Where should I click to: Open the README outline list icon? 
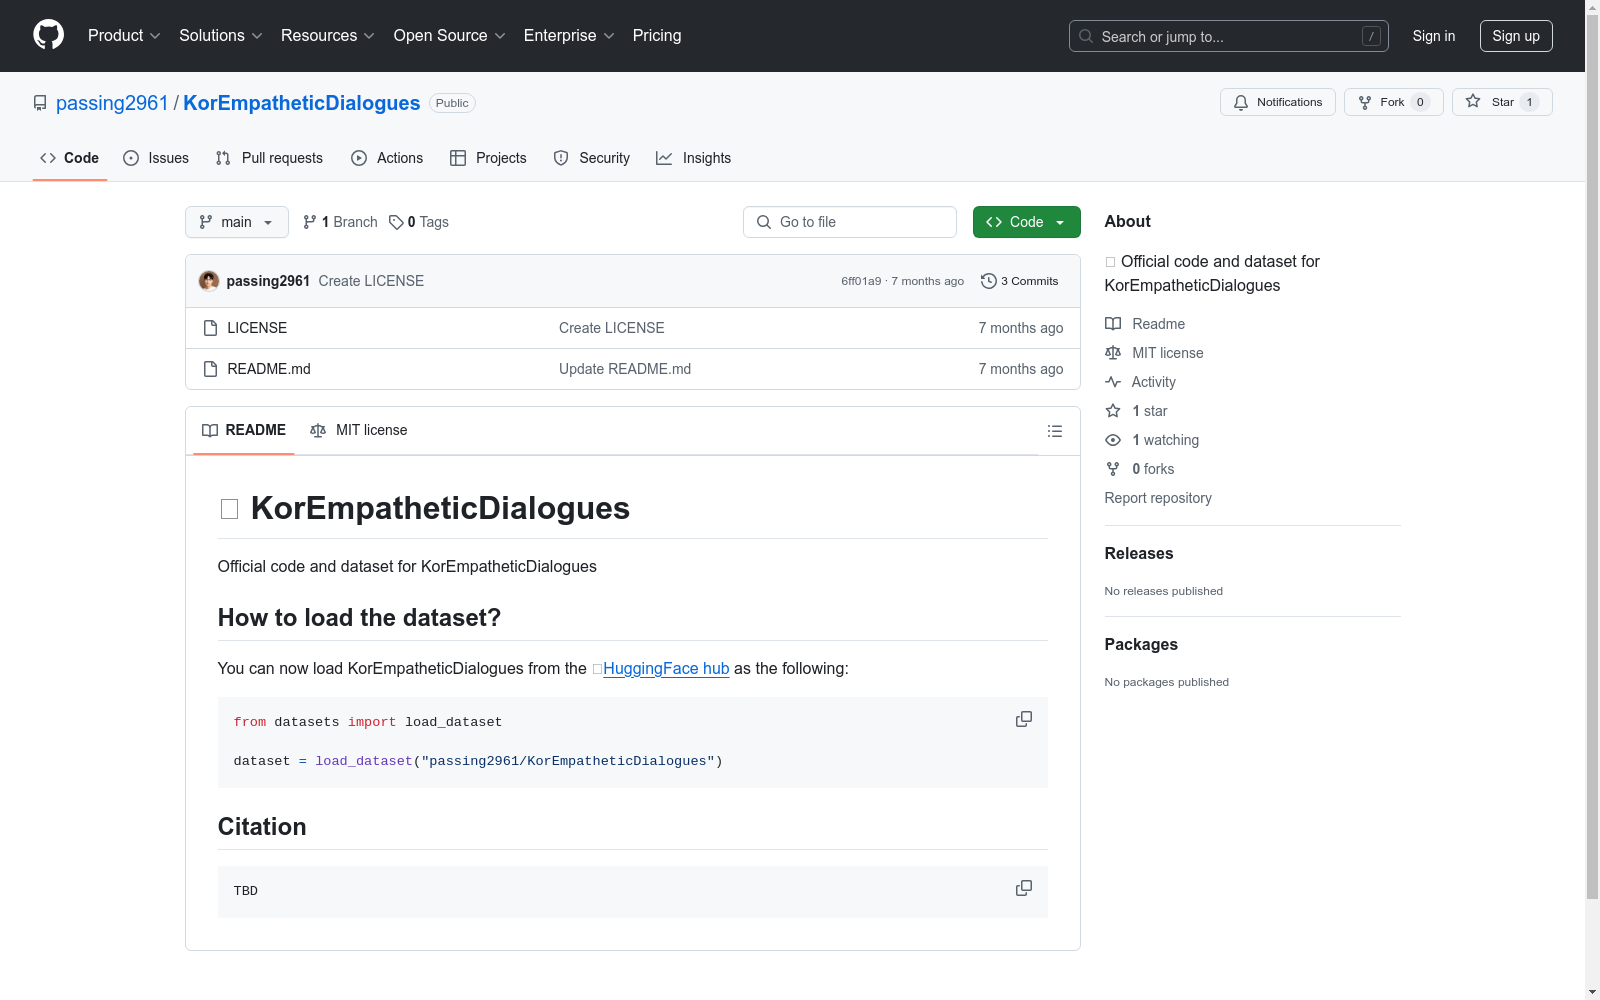tap(1055, 431)
